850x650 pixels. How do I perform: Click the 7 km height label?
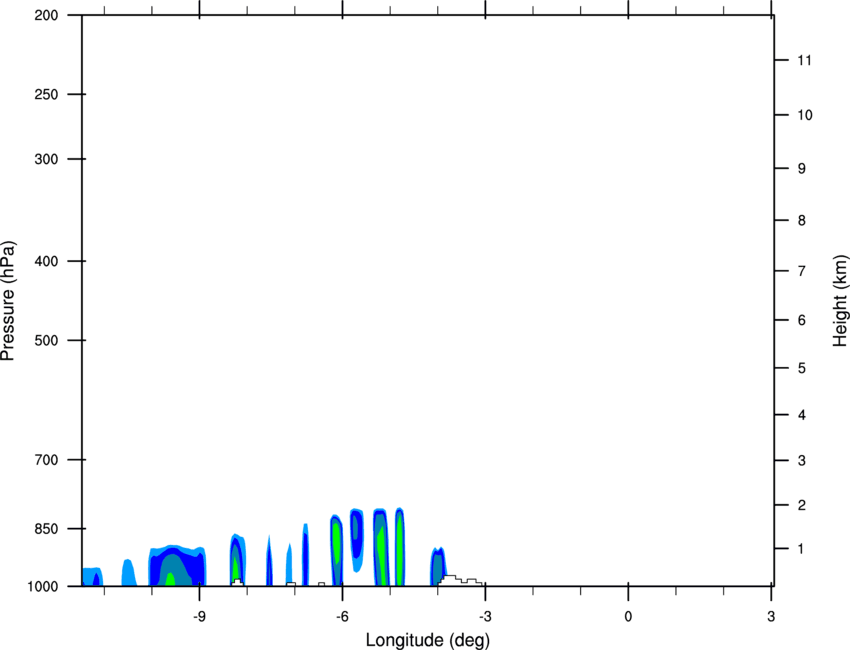point(801,271)
